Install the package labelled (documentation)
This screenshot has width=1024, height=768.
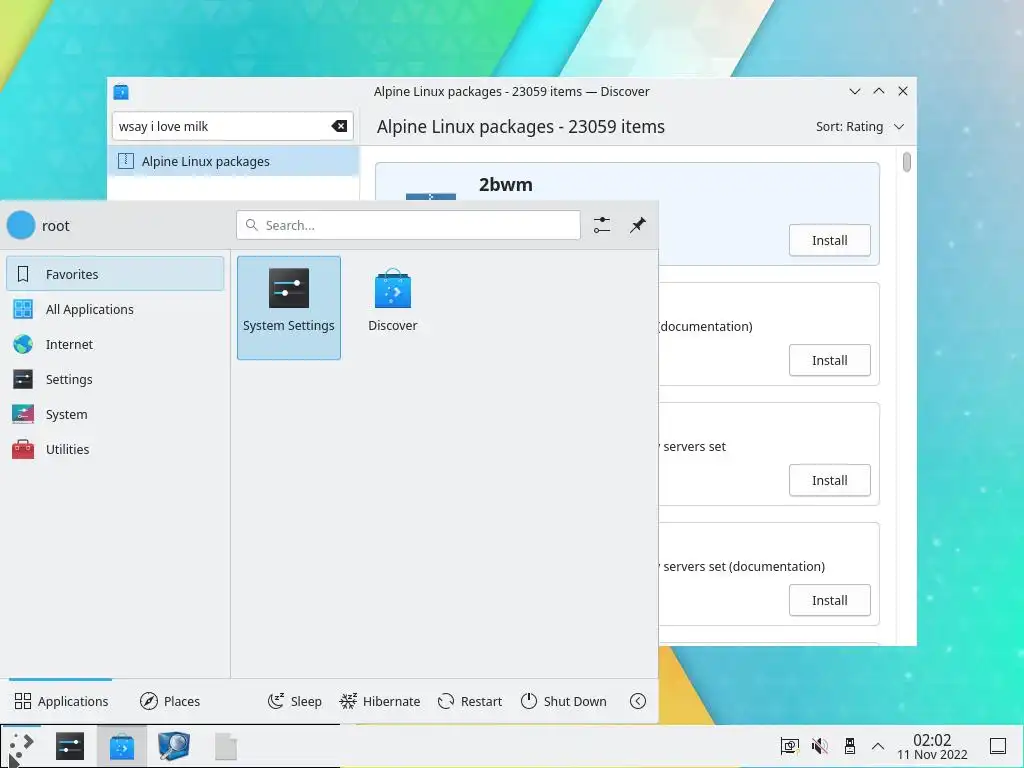point(829,360)
